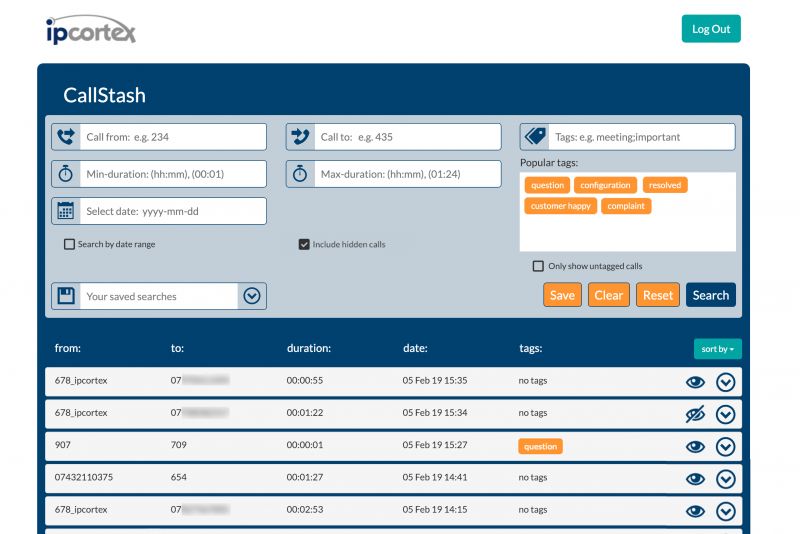
Task: Click the Reset button
Action: click(x=658, y=295)
